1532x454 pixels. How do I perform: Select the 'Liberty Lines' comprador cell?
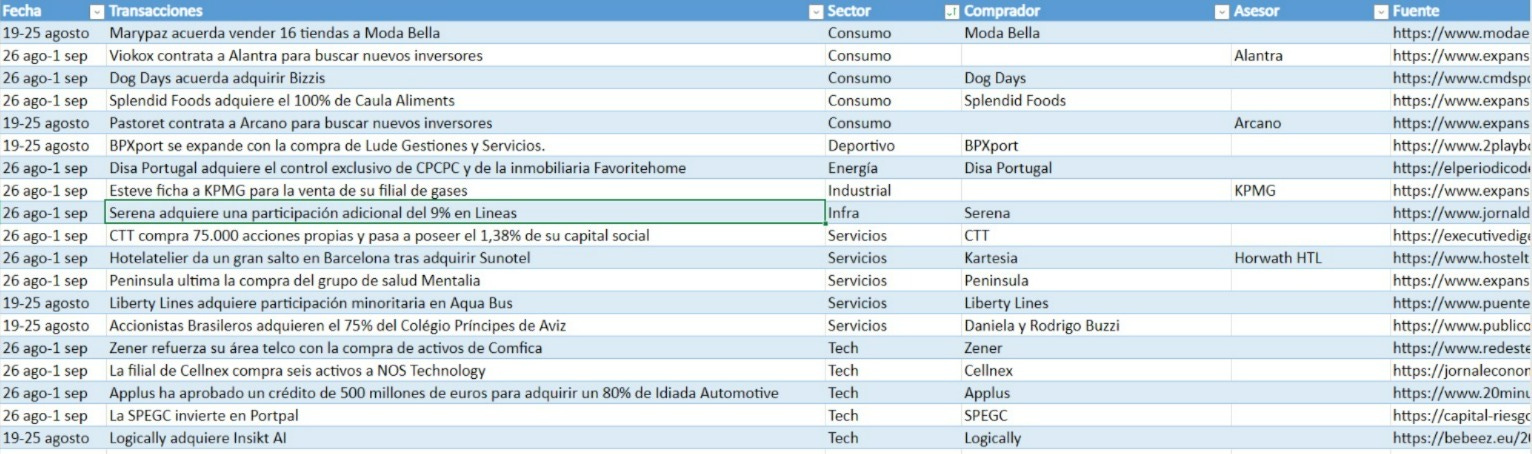point(1096,303)
